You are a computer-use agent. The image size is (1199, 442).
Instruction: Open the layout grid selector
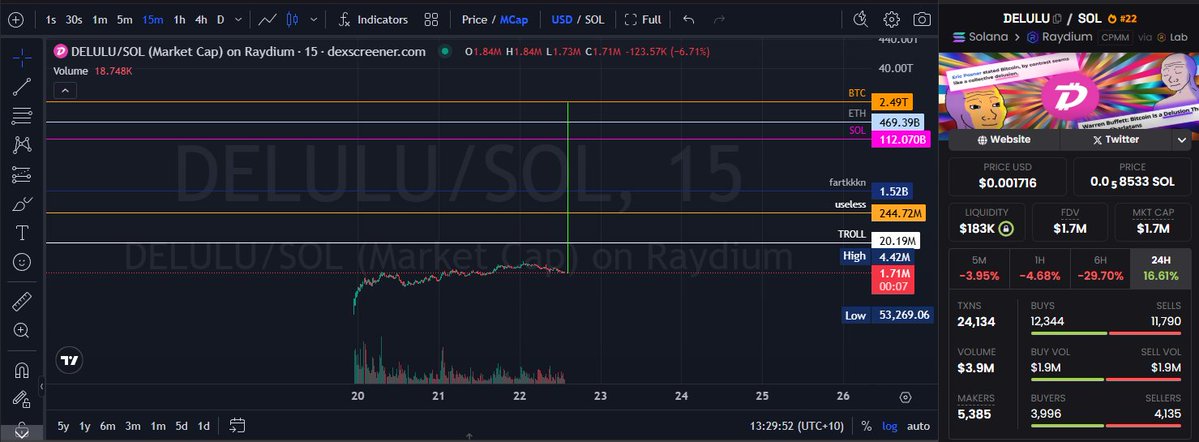point(431,19)
